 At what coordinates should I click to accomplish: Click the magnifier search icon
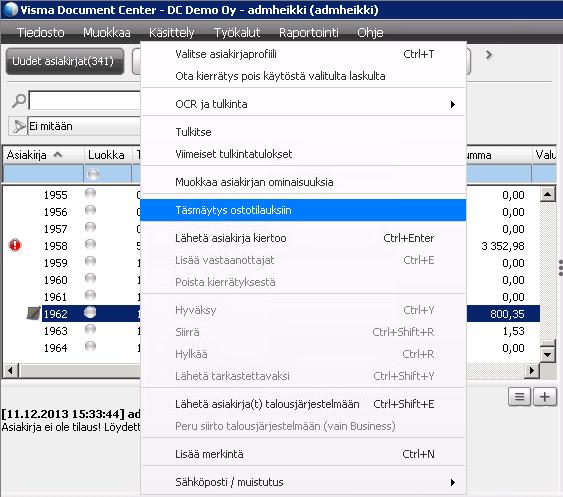pyautogui.click(x=19, y=101)
